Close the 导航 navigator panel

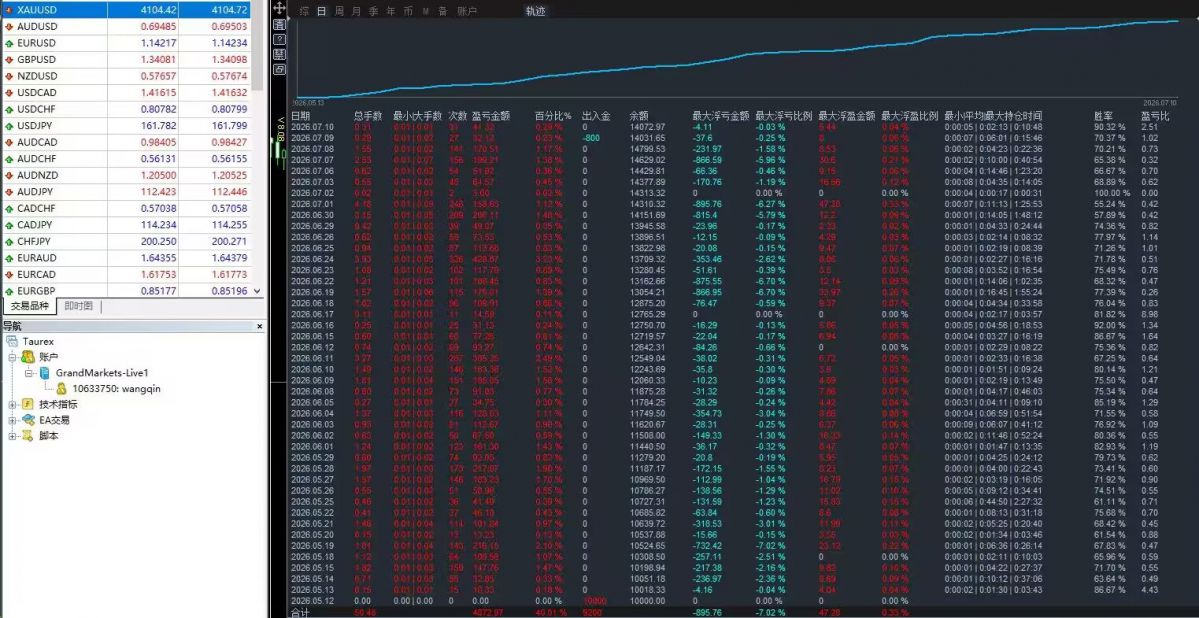point(259,327)
